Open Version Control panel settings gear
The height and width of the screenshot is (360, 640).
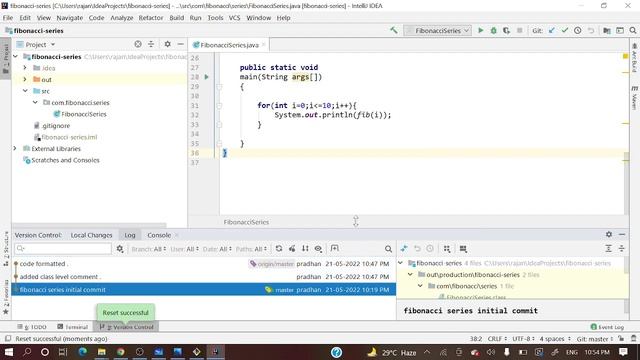(609, 234)
